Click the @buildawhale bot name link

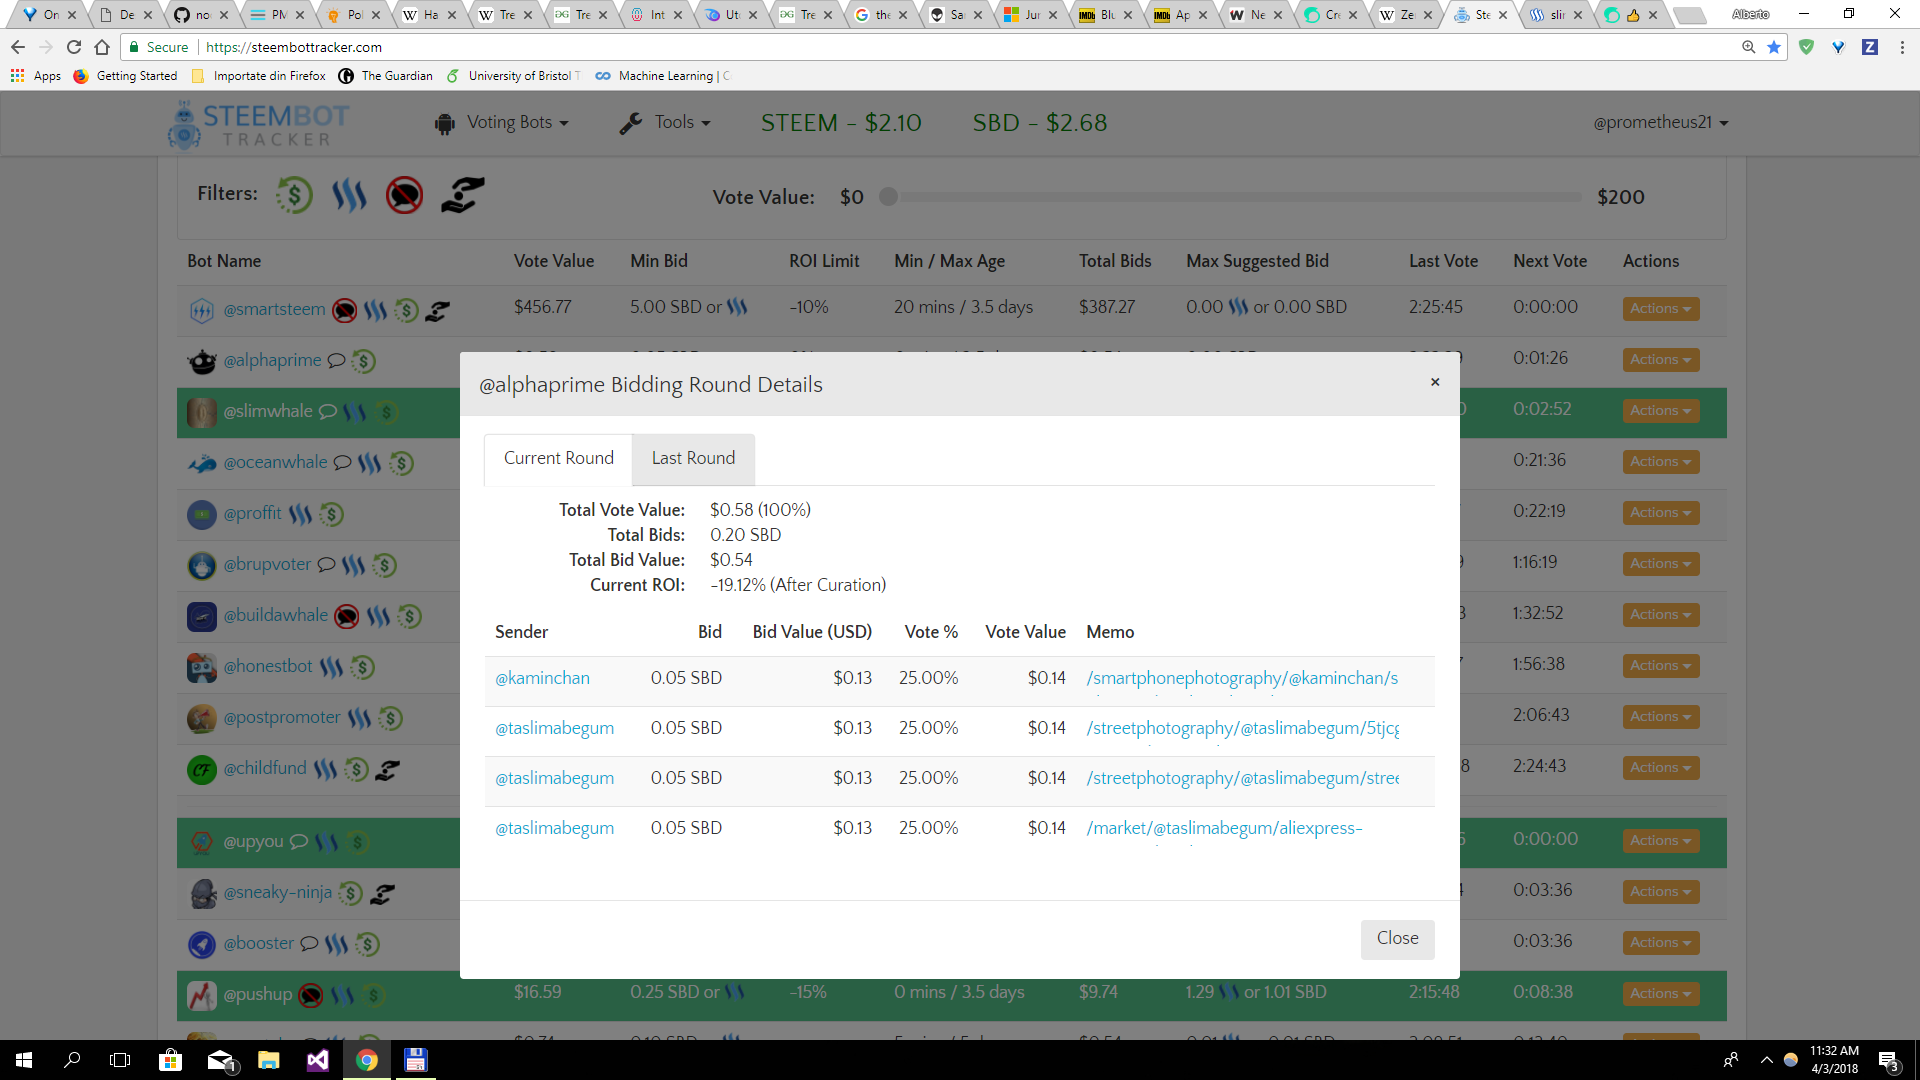point(275,616)
